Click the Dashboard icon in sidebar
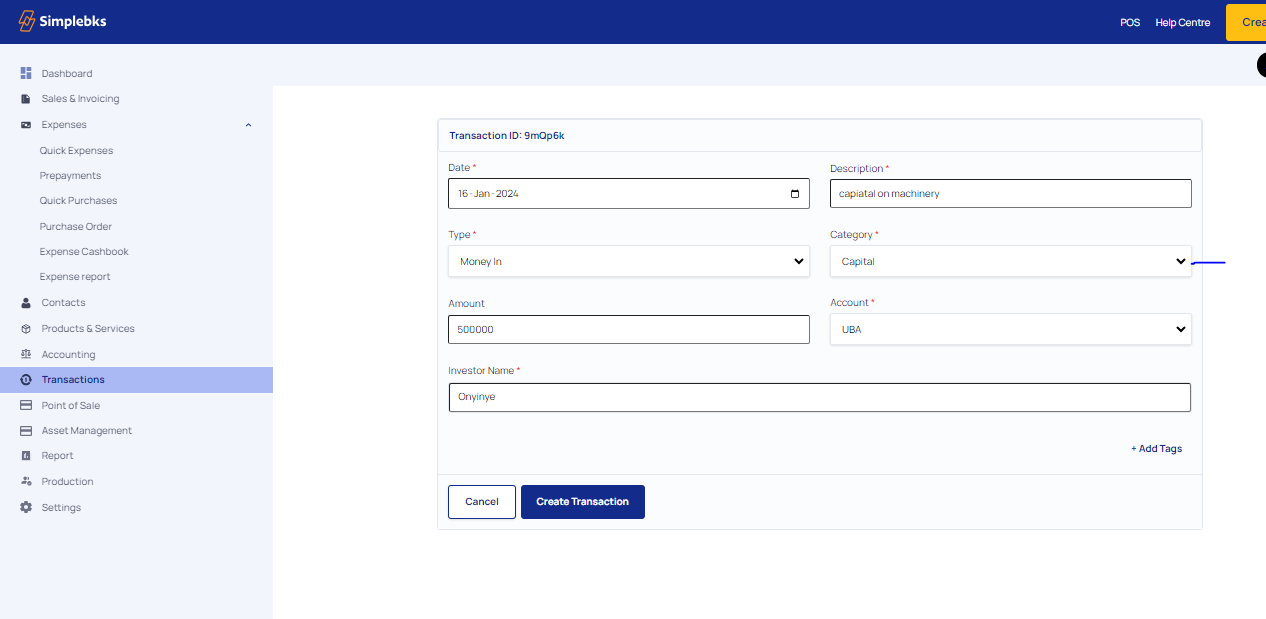The image size is (1266, 619). tap(26, 73)
